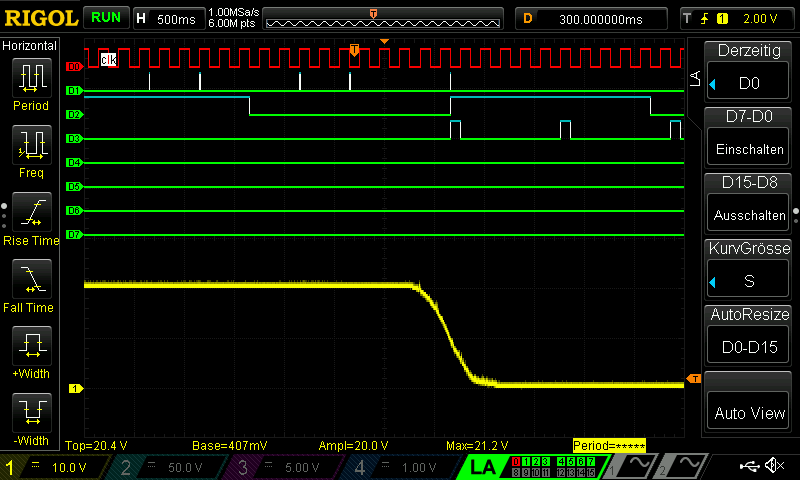Open the Derzeitig D0 channel selector
Viewport: 800px width, 480px height.
click(750, 70)
